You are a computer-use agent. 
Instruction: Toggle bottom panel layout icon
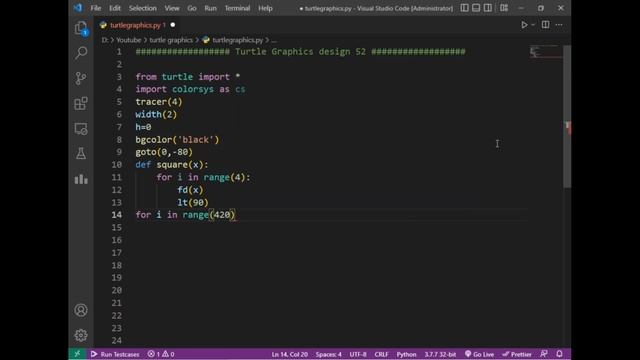pos(476,8)
